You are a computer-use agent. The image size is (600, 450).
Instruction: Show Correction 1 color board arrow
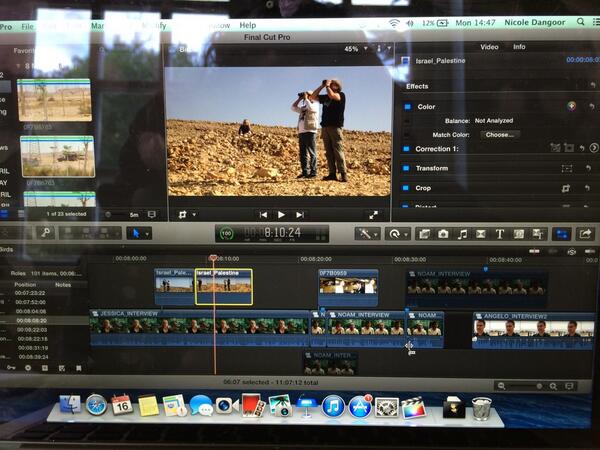tap(593, 148)
